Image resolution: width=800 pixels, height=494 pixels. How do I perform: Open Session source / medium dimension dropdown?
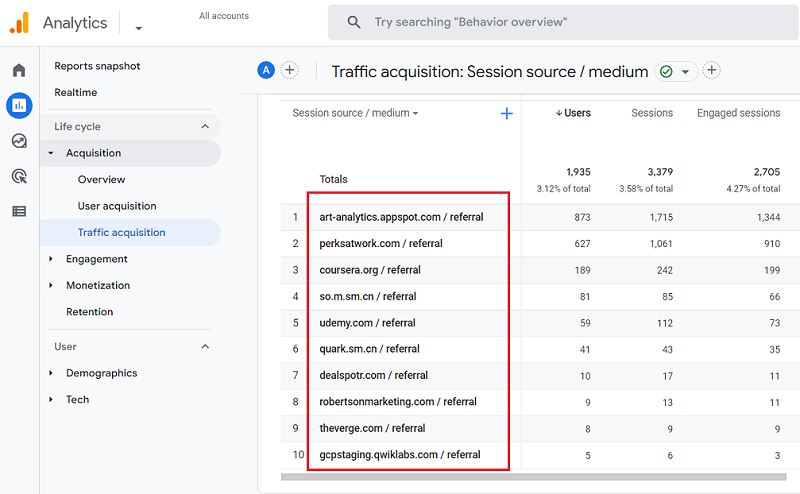click(x=355, y=113)
